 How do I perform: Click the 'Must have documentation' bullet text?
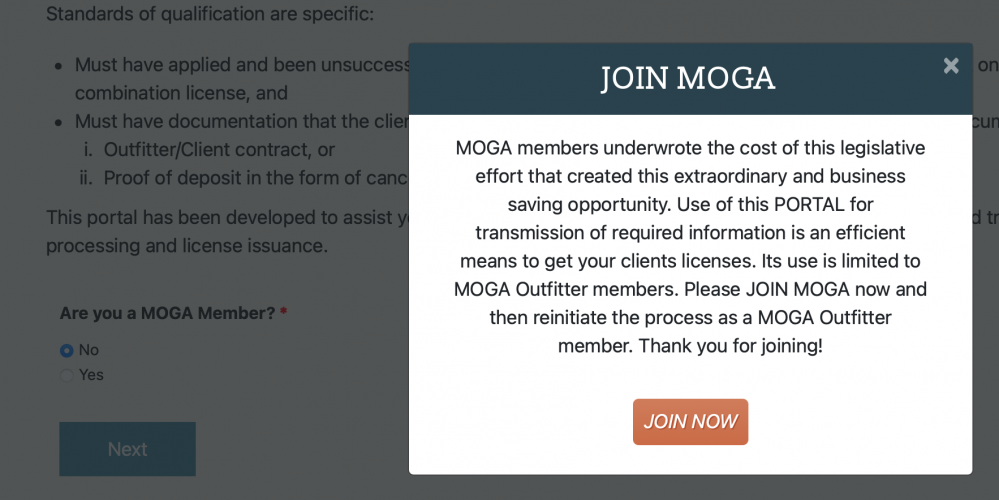[x=241, y=121]
